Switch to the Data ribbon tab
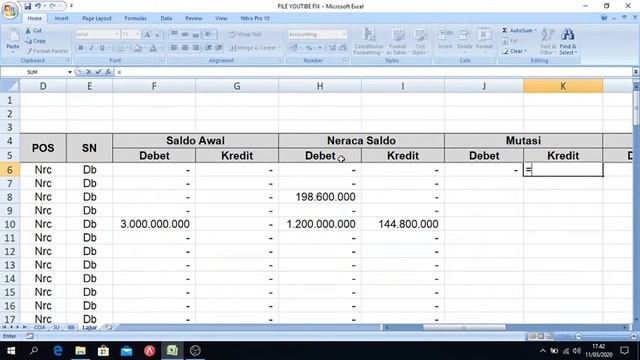The width and height of the screenshot is (640, 360). pyautogui.click(x=166, y=18)
